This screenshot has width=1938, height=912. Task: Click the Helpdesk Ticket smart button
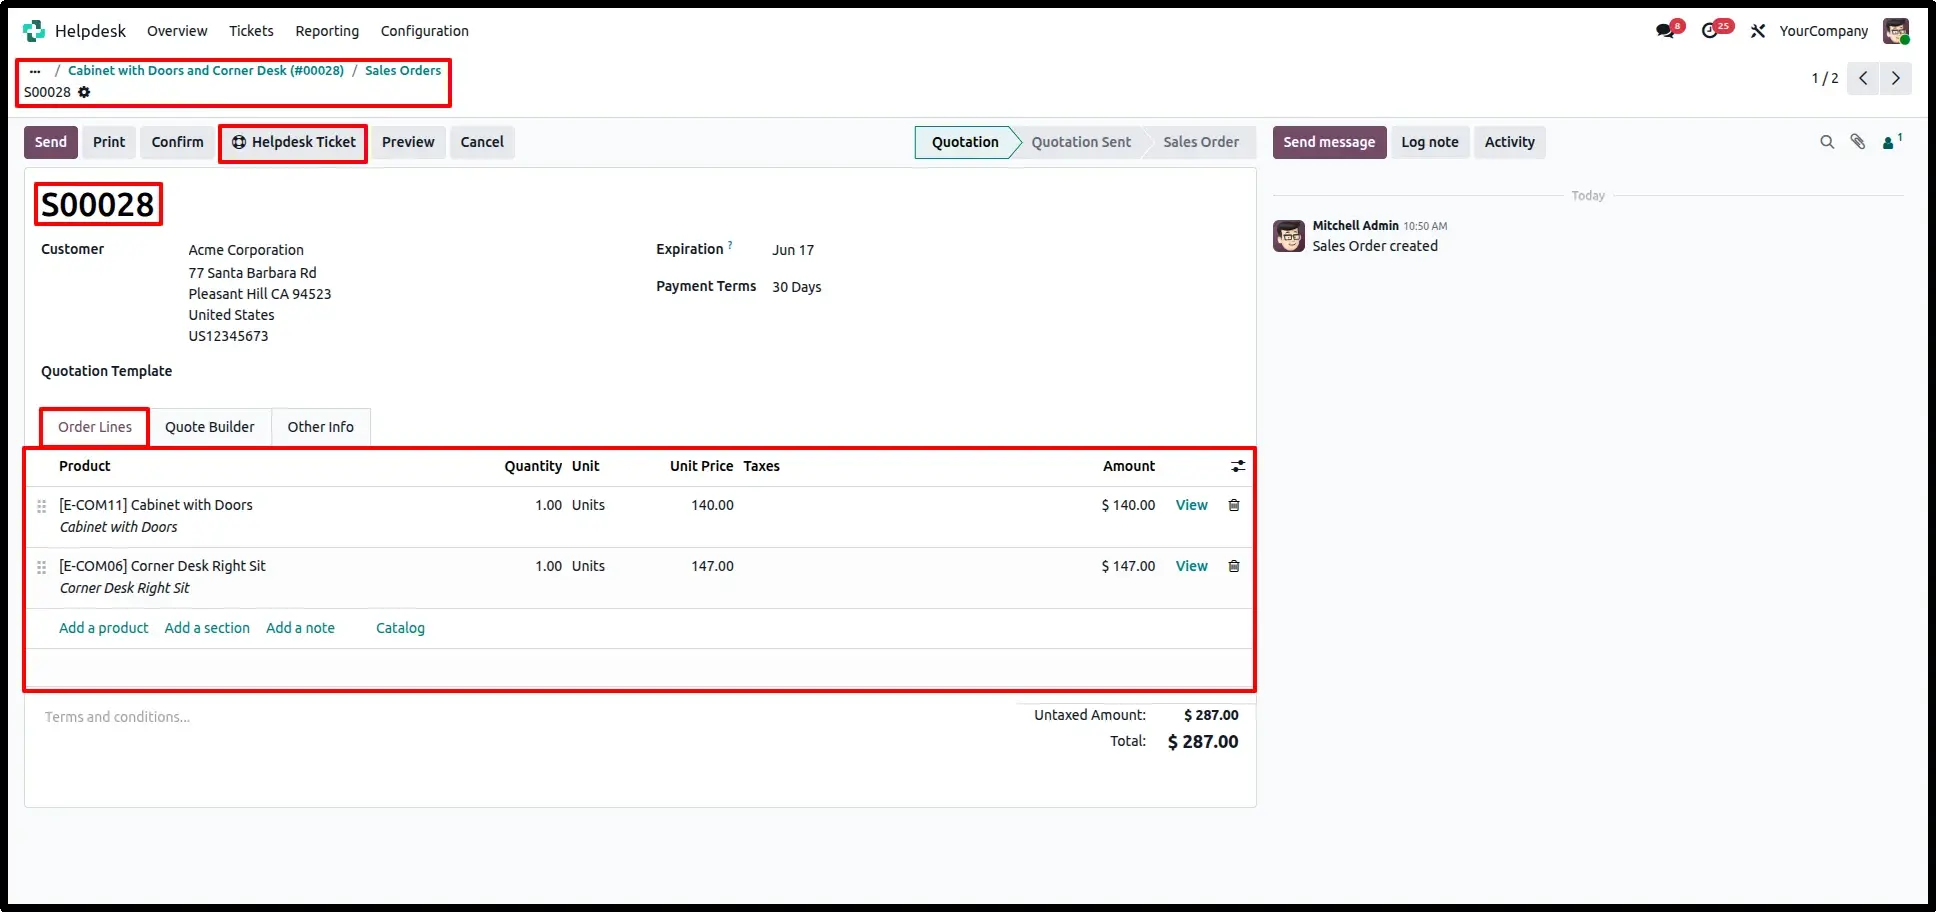[294, 142]
